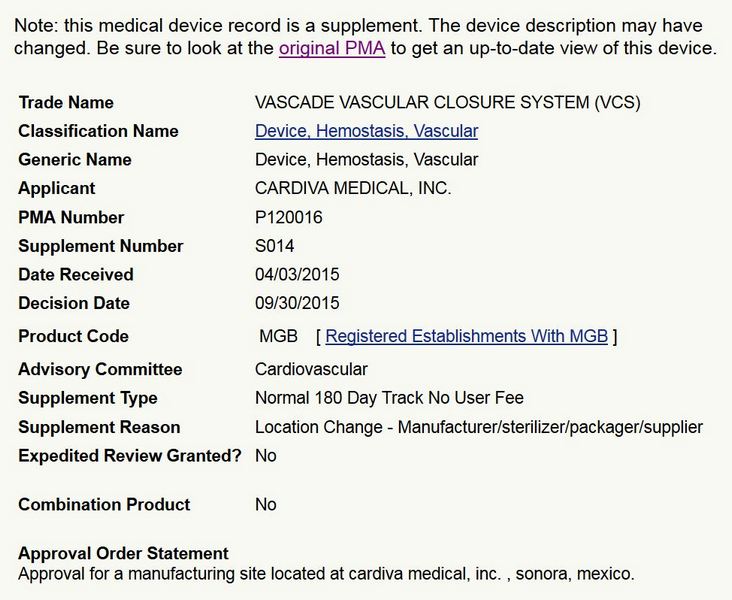Click the MGB product code text
The width and height of the screenshot is (732, 600).
coord(278,336)
